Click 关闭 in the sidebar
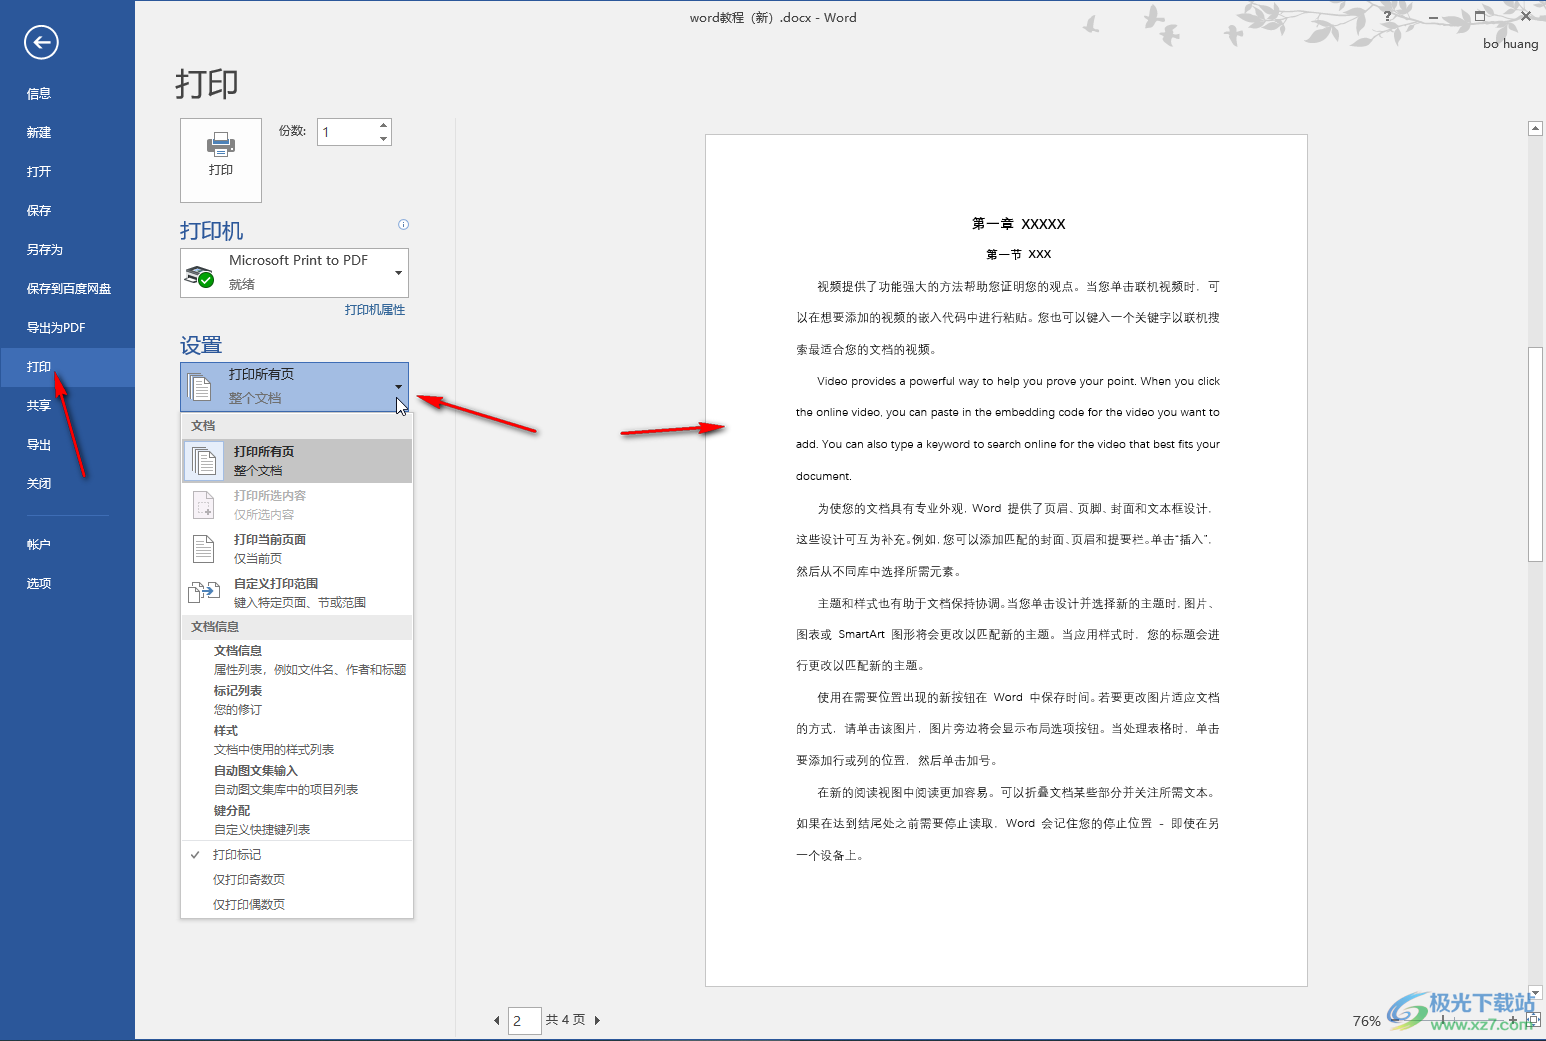Image resolution: width=1546 pixels, height=1041 pixels. tap(67, 484)
